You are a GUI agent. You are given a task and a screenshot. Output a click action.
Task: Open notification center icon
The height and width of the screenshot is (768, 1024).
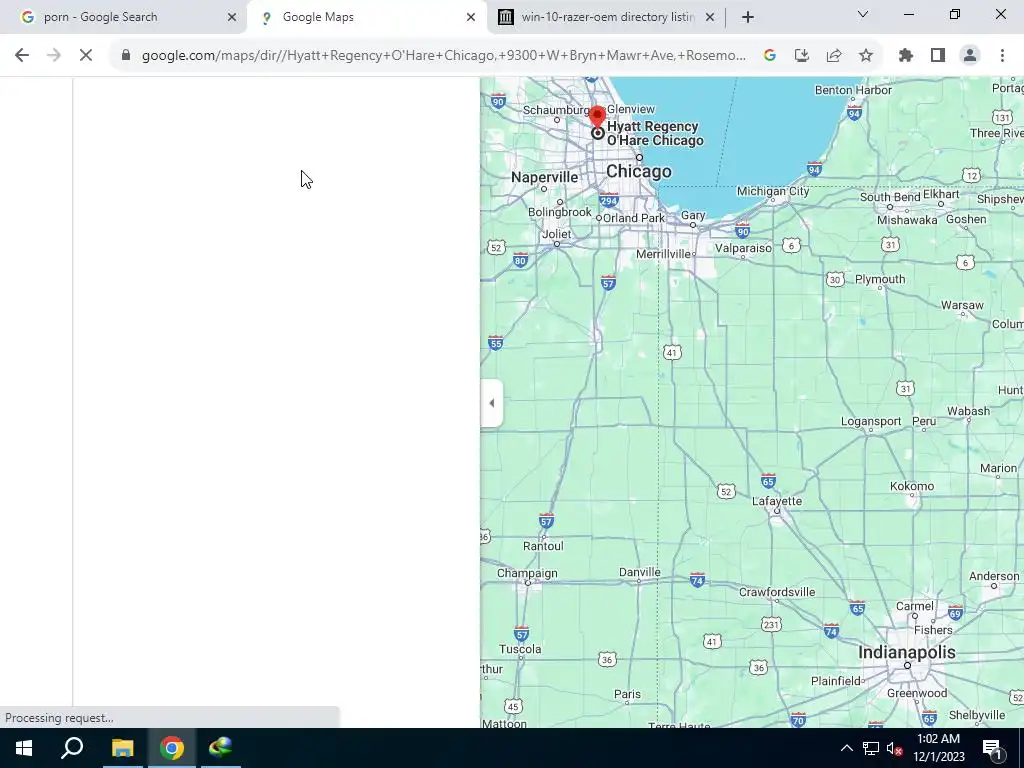coord(991,748)
